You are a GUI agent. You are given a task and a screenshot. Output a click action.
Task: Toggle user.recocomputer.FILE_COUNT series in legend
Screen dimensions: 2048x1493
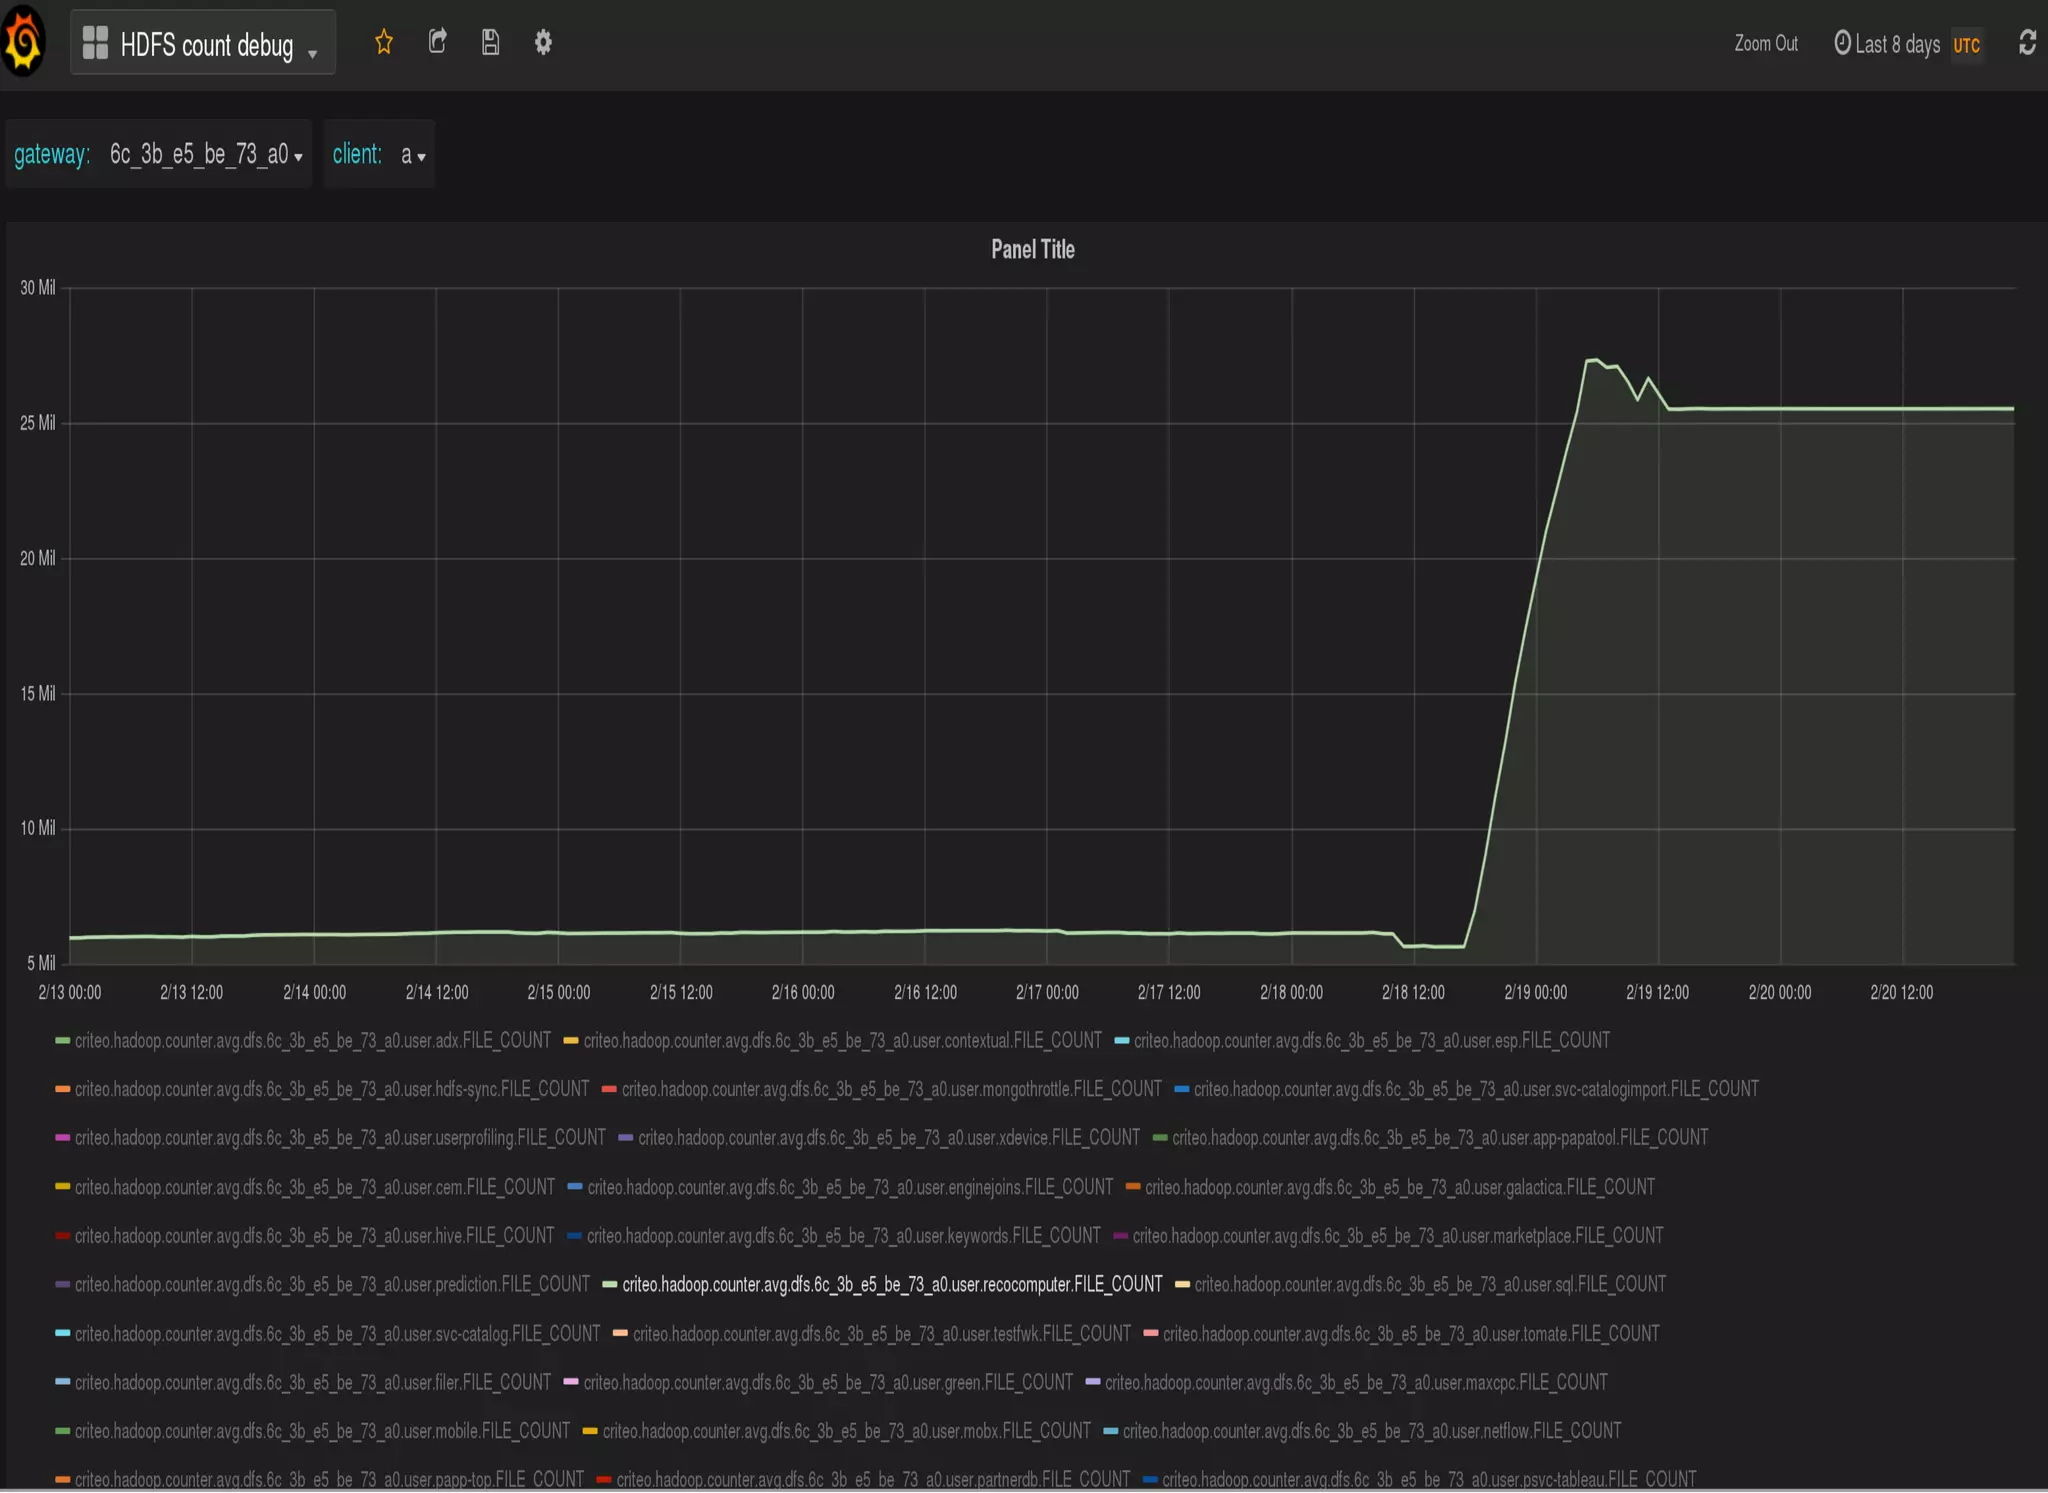click(x=891, y=1284)
